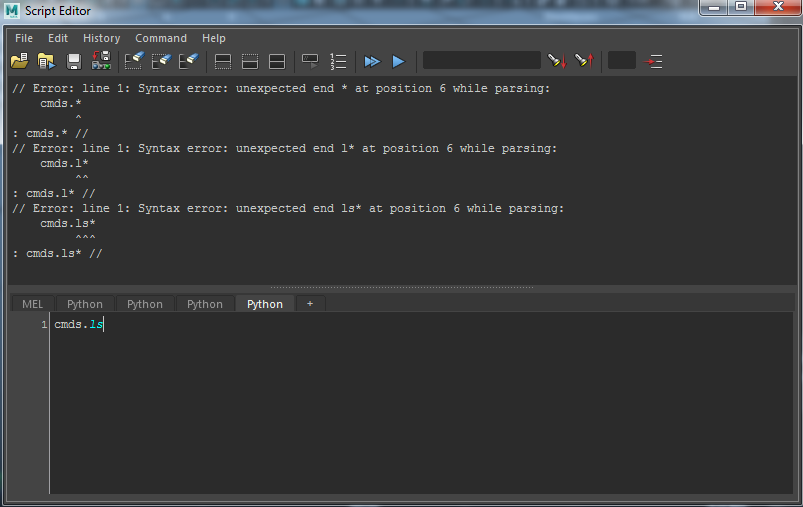Click the Load Script folder icon
This screenshot has width=803, height=507.
pyautogui.click(x=19, y=61)
